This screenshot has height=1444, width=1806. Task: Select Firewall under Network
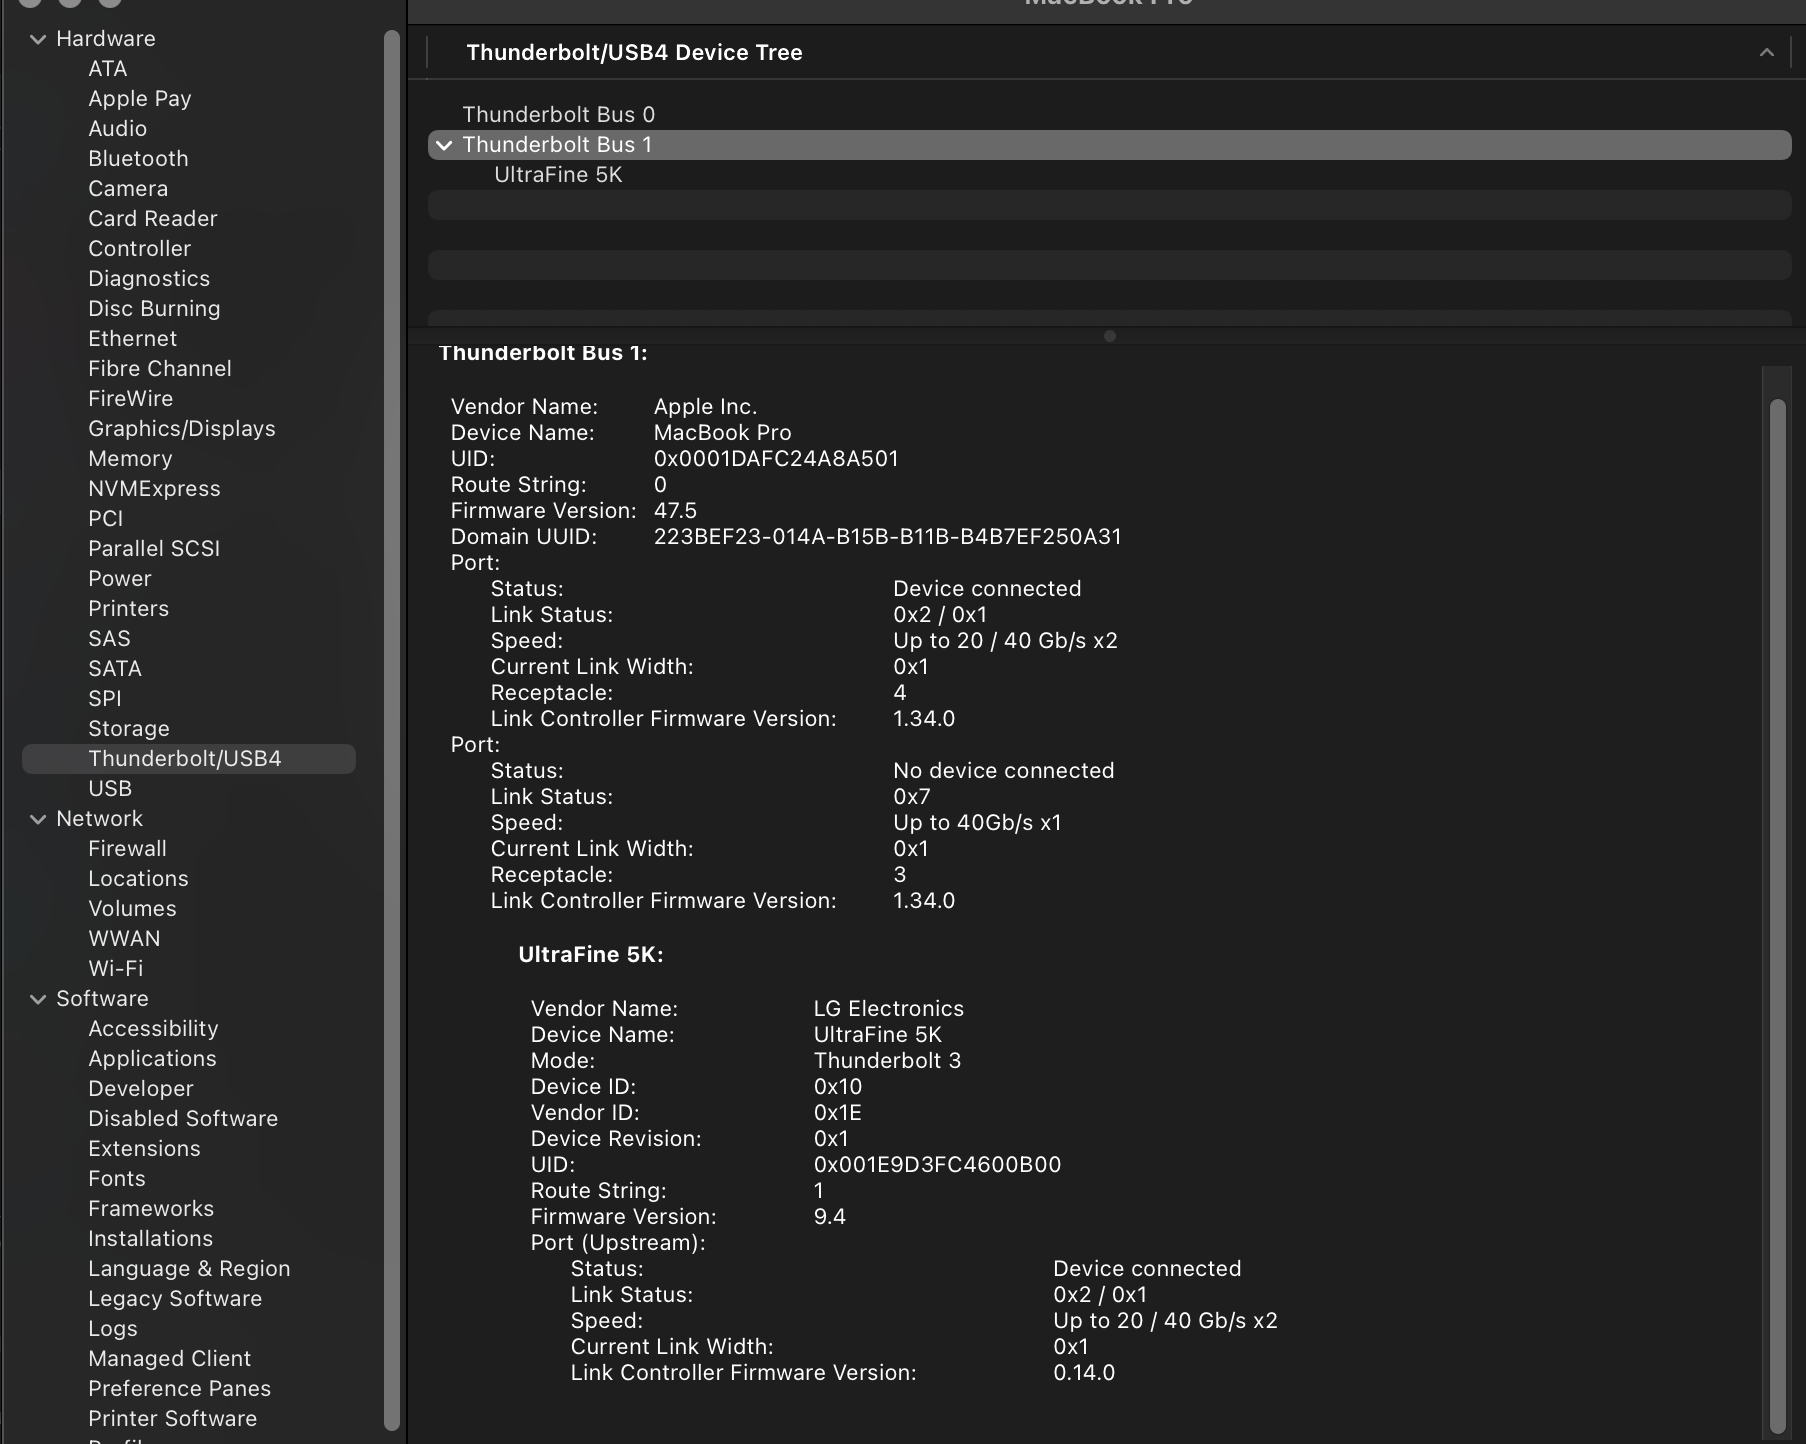pyautogui.click(x=127, y=849)
